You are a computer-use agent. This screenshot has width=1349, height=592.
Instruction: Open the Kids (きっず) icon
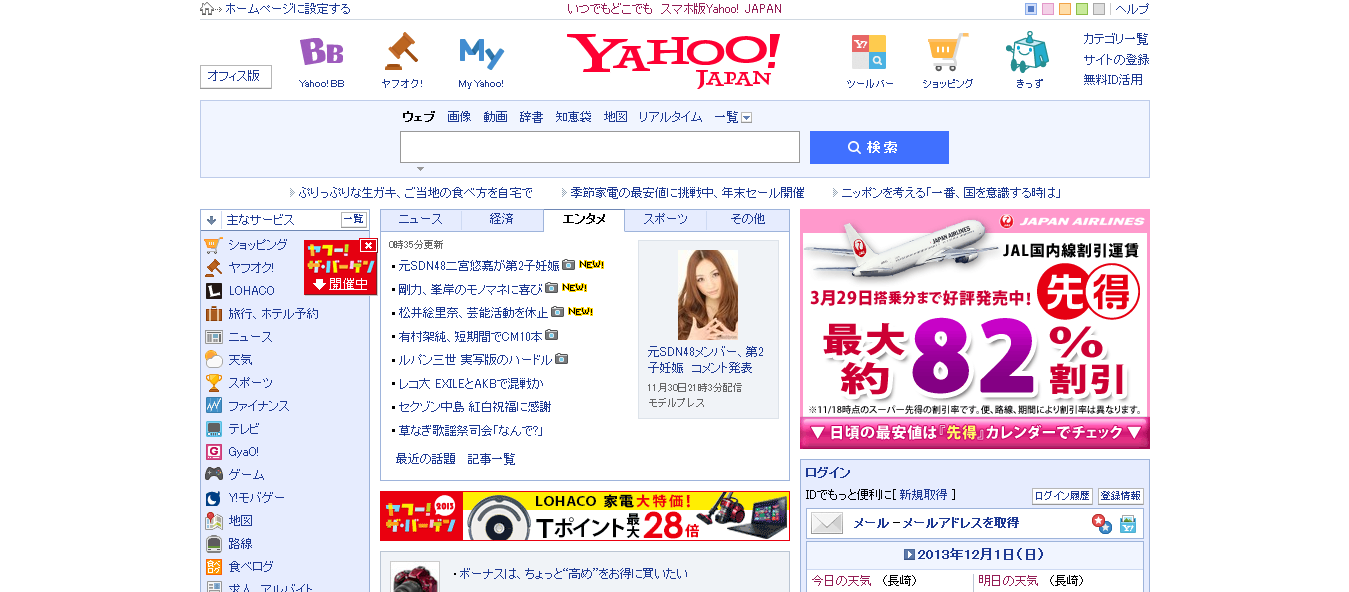[1027, 51]
